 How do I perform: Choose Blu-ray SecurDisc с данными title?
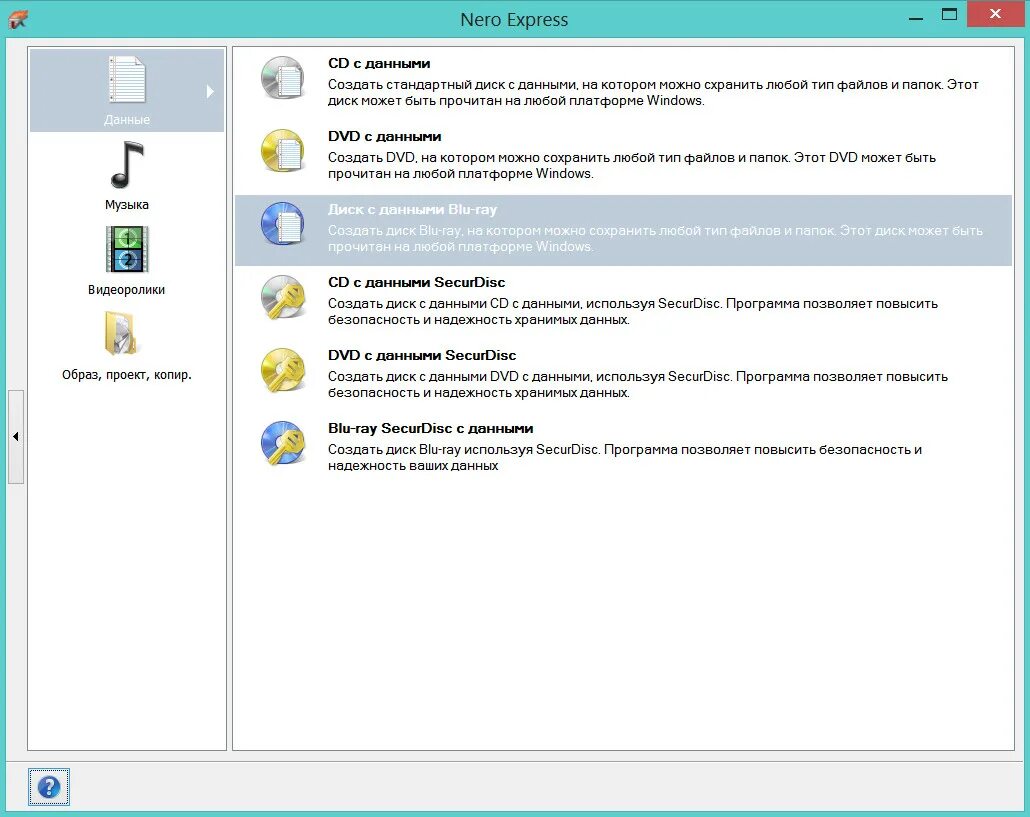click(x=430, y=428)
